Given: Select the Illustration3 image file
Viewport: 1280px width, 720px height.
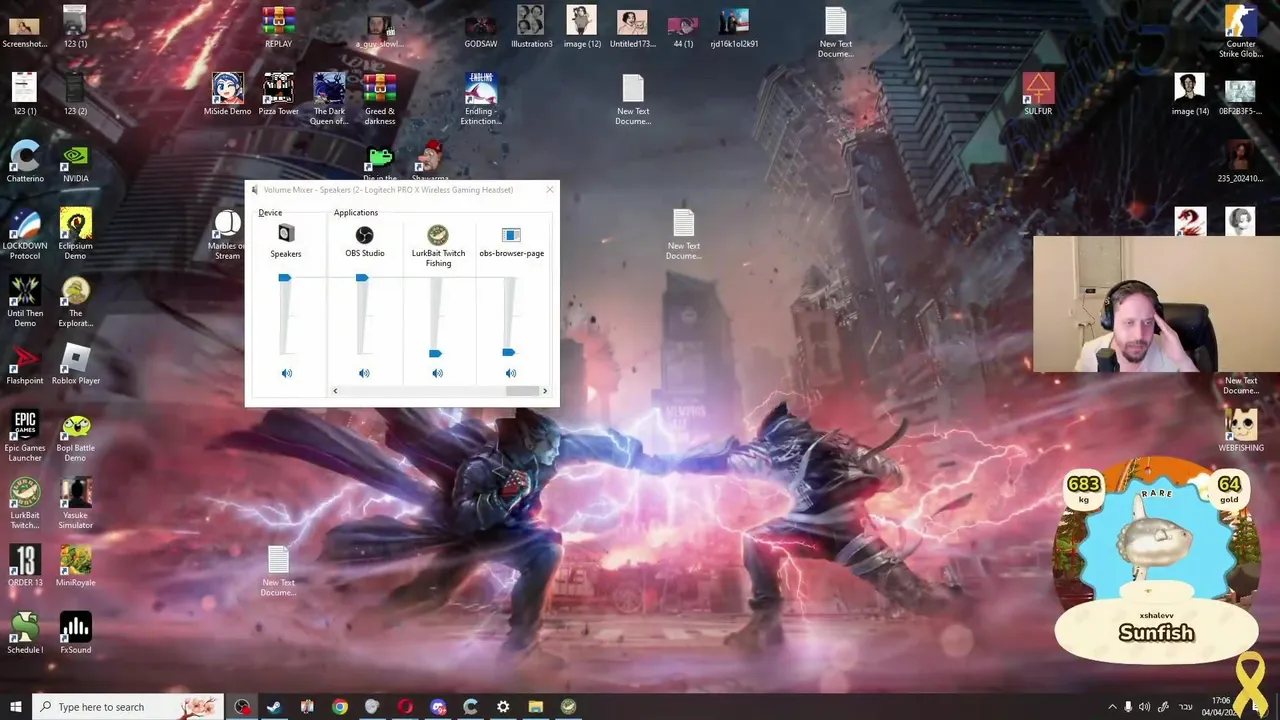Looking at the screenshot, I should pos(531,27).
